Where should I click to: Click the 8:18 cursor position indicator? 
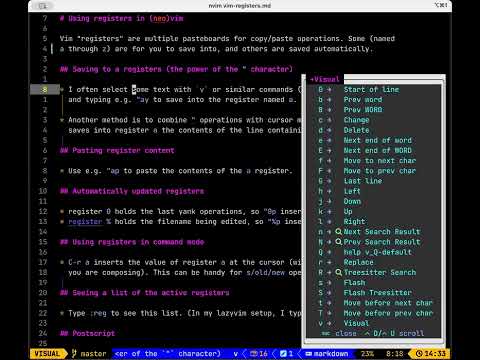[395, 354]
